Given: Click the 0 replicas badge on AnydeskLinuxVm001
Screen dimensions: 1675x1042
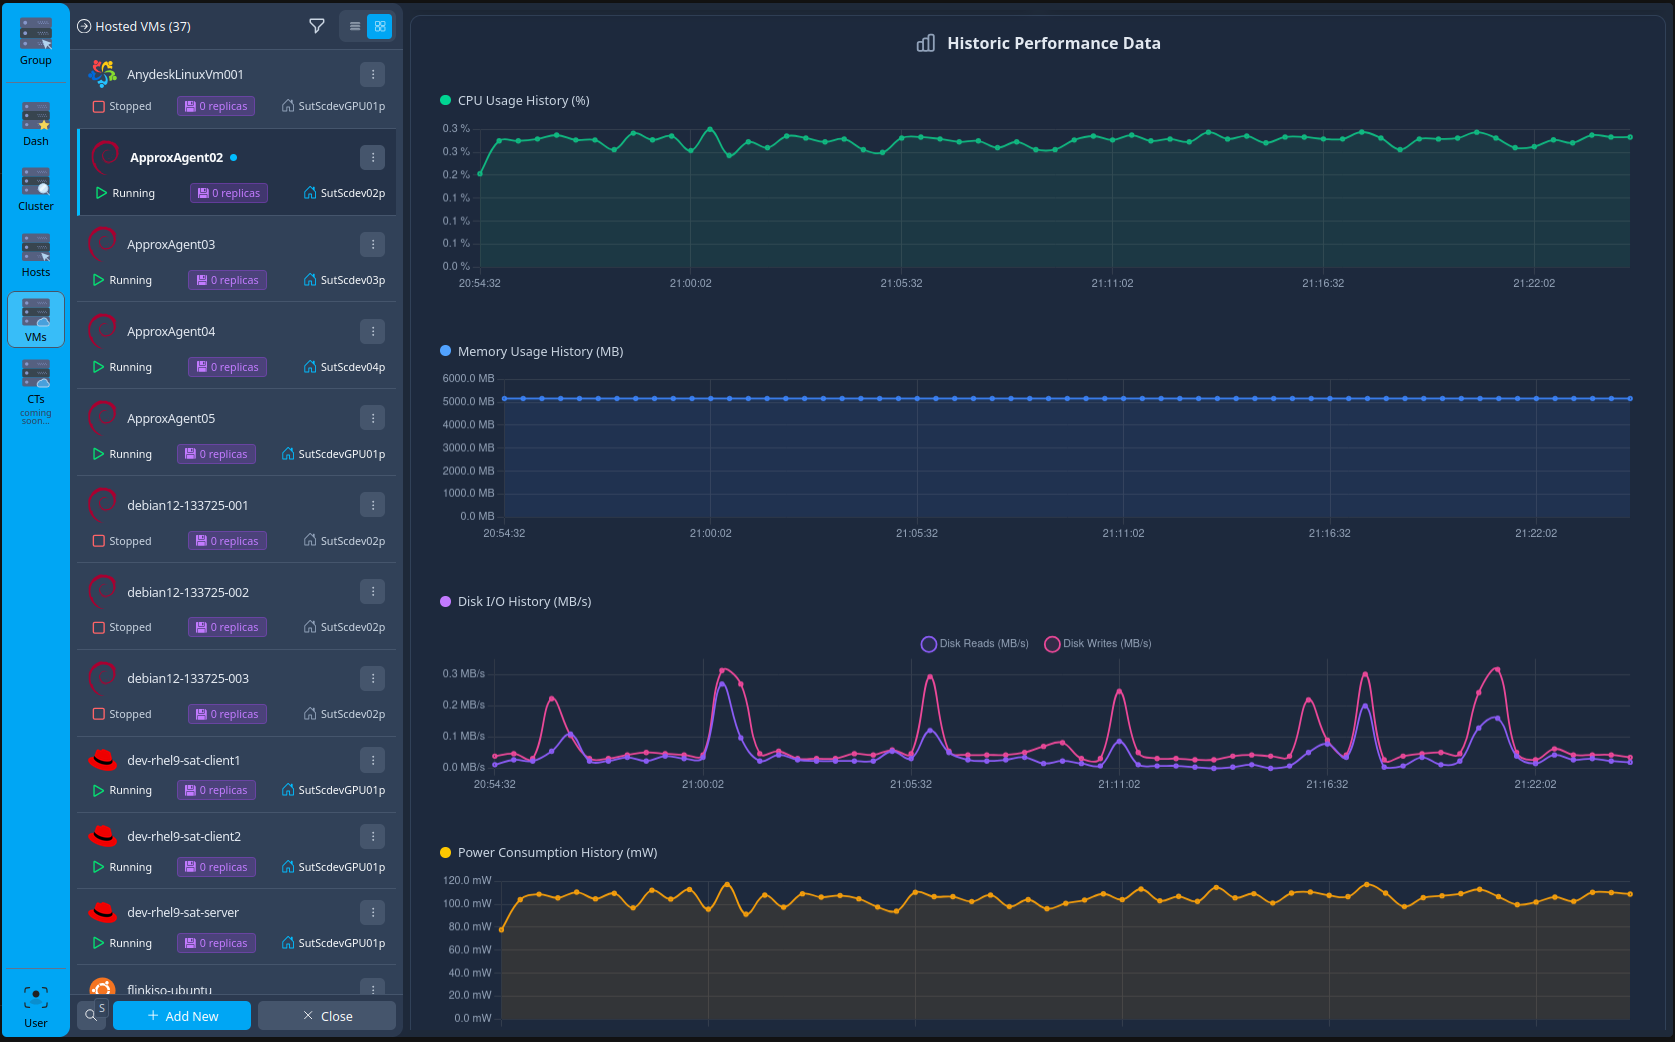Looking at the screenshot, I should point(215,105).
